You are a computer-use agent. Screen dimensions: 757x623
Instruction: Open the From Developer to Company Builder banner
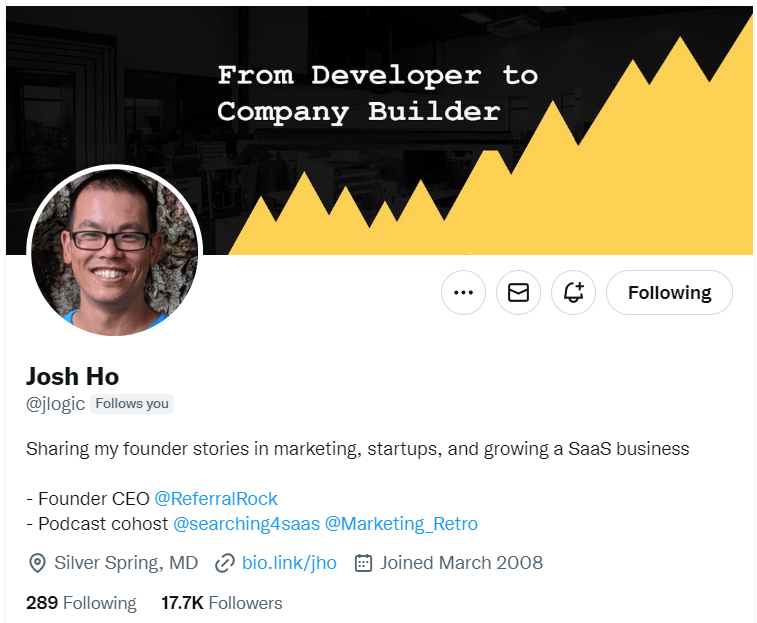pos(379,130)
